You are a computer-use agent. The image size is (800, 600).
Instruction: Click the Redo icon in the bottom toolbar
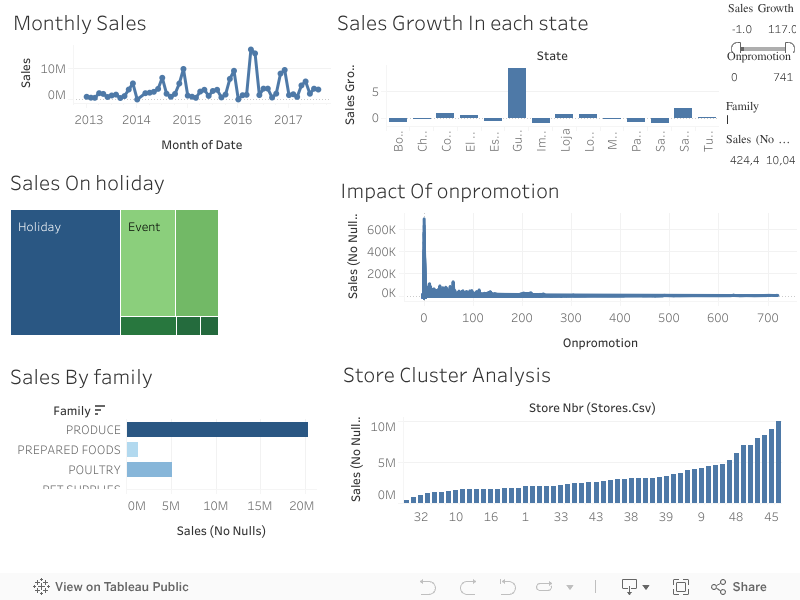(466, 587)
